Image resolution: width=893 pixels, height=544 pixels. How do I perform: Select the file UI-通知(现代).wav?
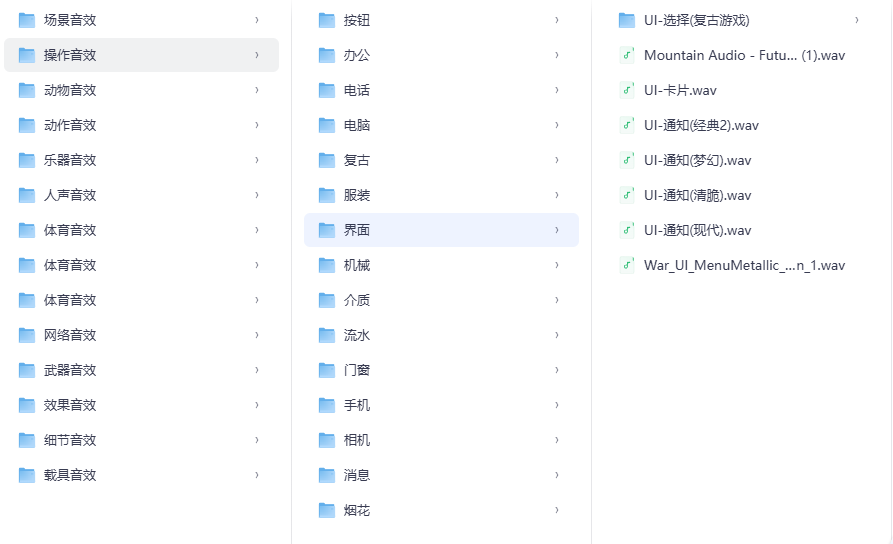pyautogui.click(x=697, y=230)
